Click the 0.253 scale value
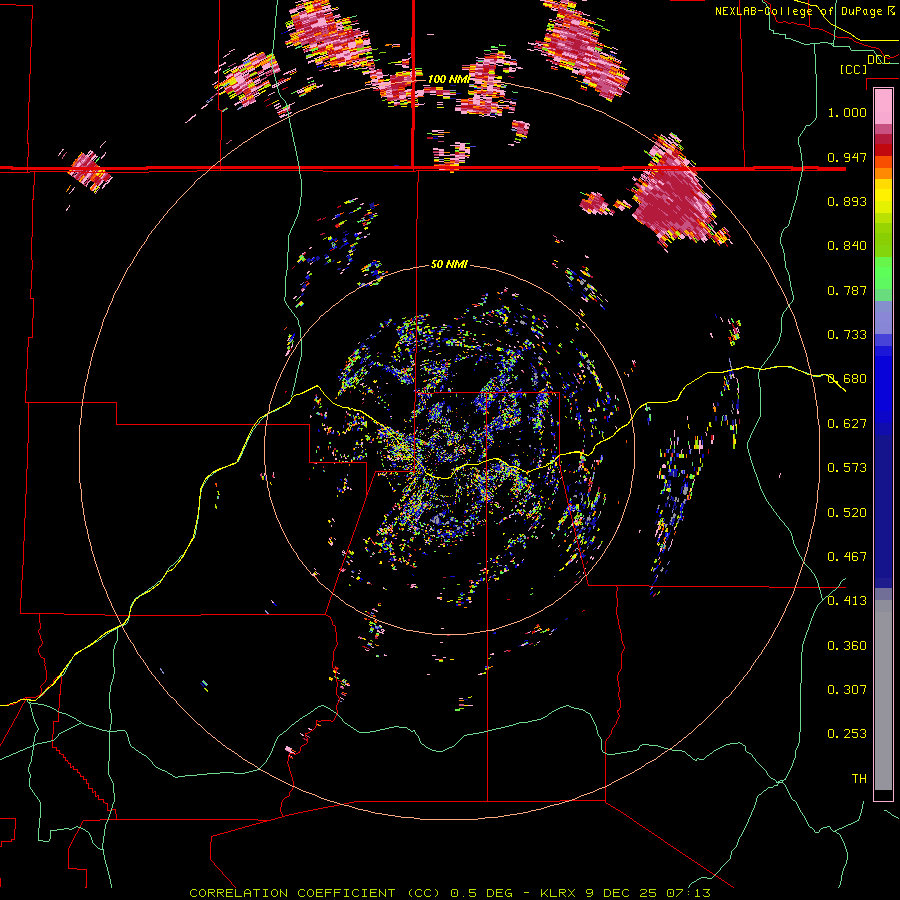Viewport: 900px width, 900px height. tap(847, 734)
